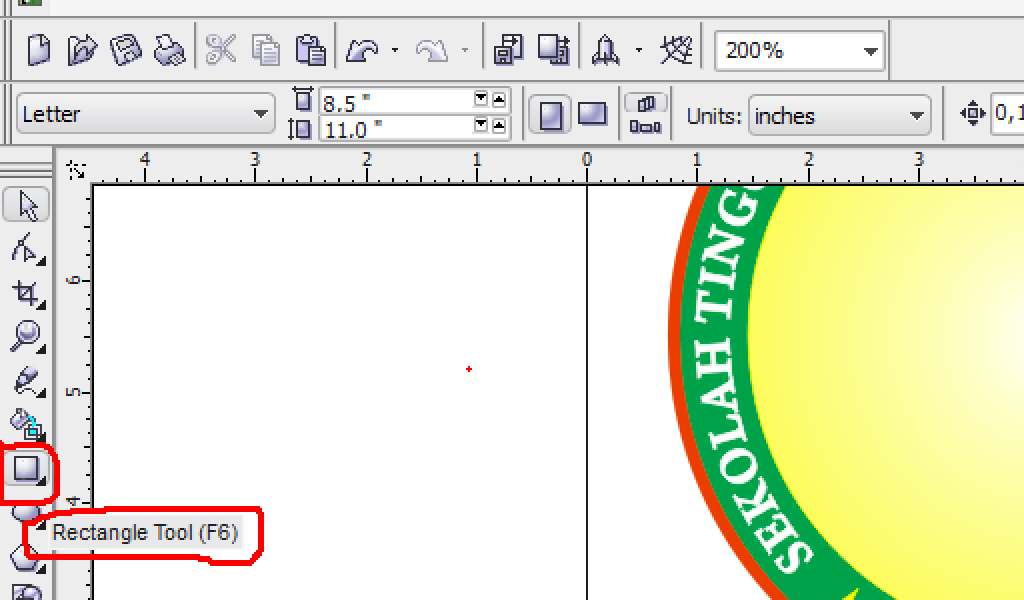Click the nudge offset field

pyautogui.click(x=1007, y=114)
